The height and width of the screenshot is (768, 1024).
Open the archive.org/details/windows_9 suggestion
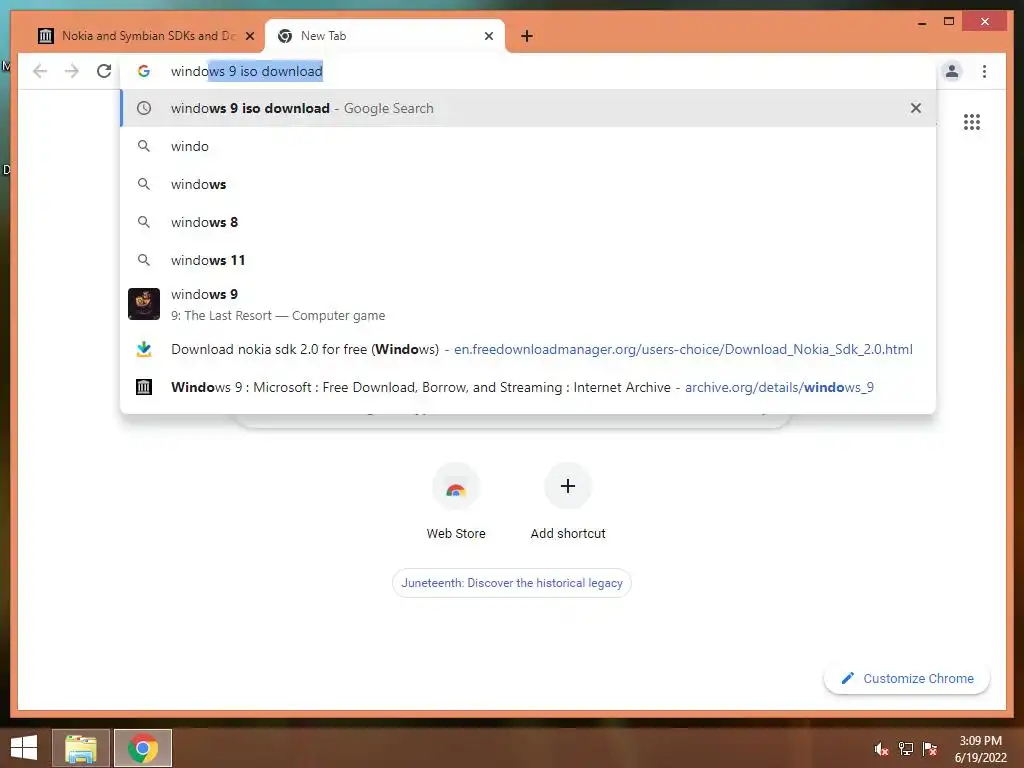tap(528, 387)
